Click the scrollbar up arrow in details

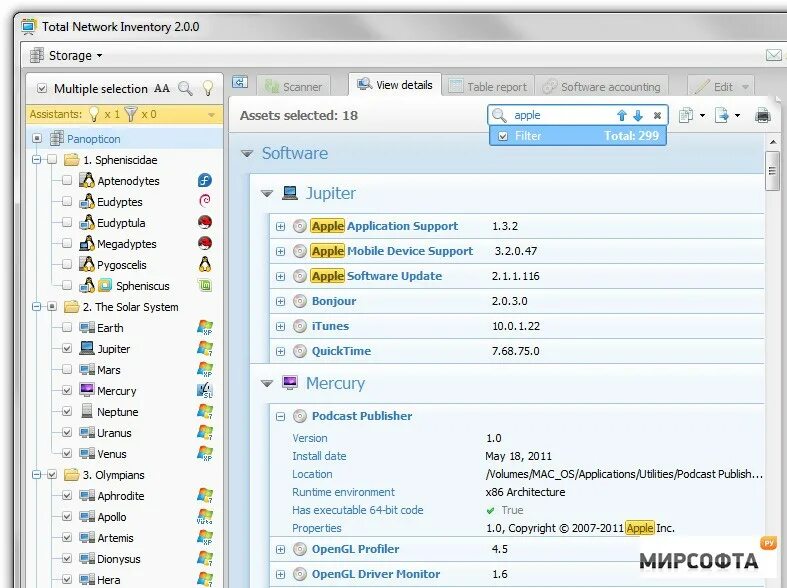(772, 142)
